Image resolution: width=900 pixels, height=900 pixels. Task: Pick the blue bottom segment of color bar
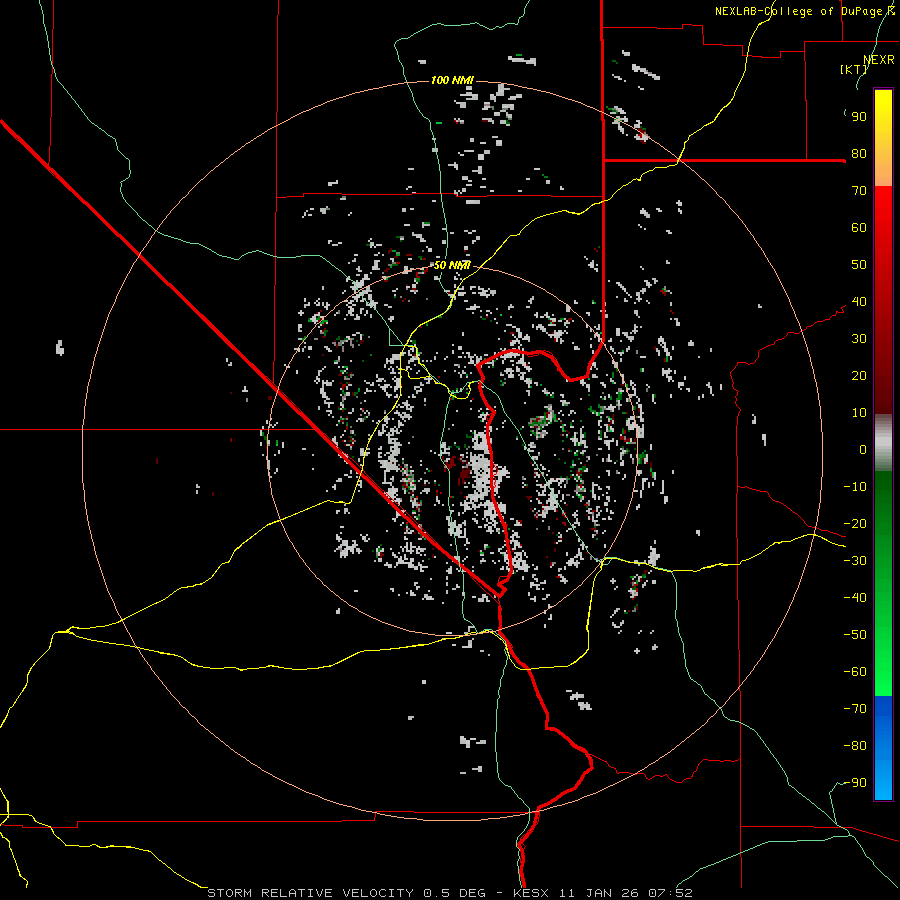click(883, 747)
